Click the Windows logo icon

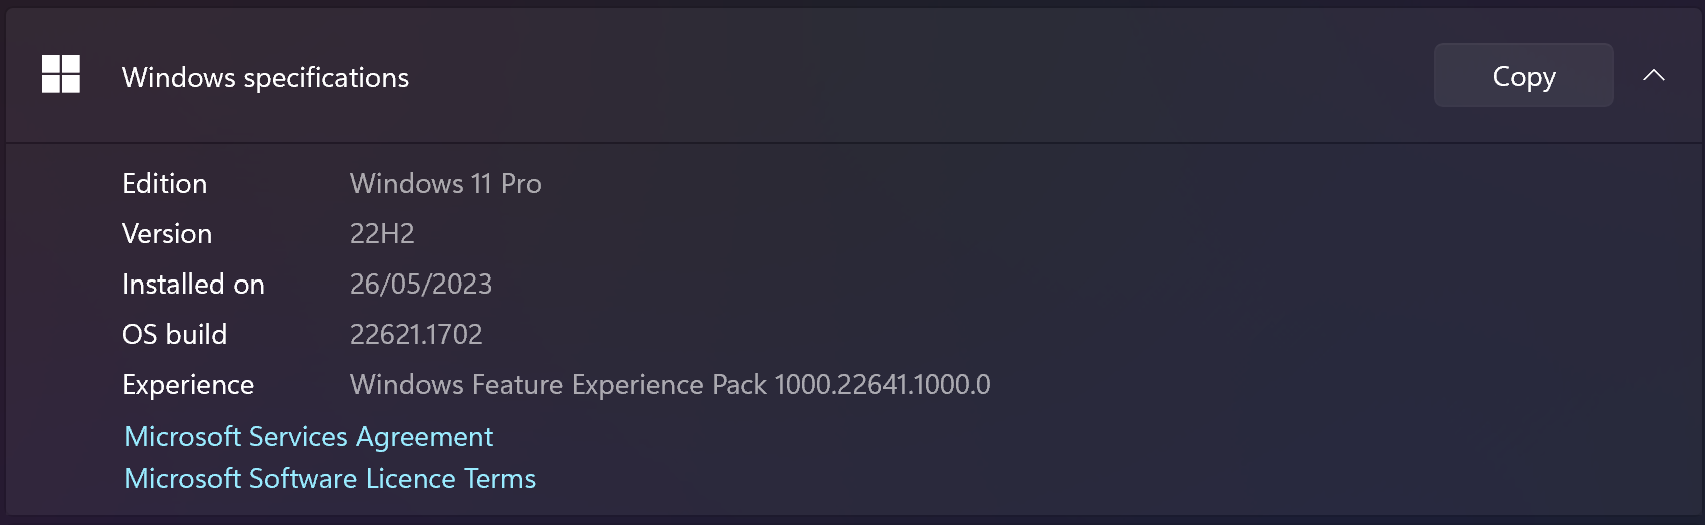[61, 75]
